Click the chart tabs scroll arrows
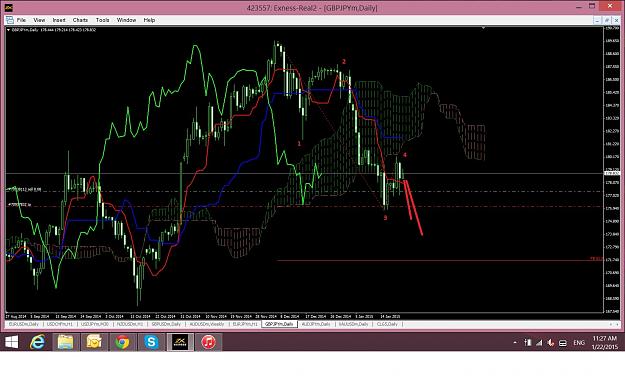Image resolution: width=625 pixels, height=392 pixels. click(x=614, y=324)
